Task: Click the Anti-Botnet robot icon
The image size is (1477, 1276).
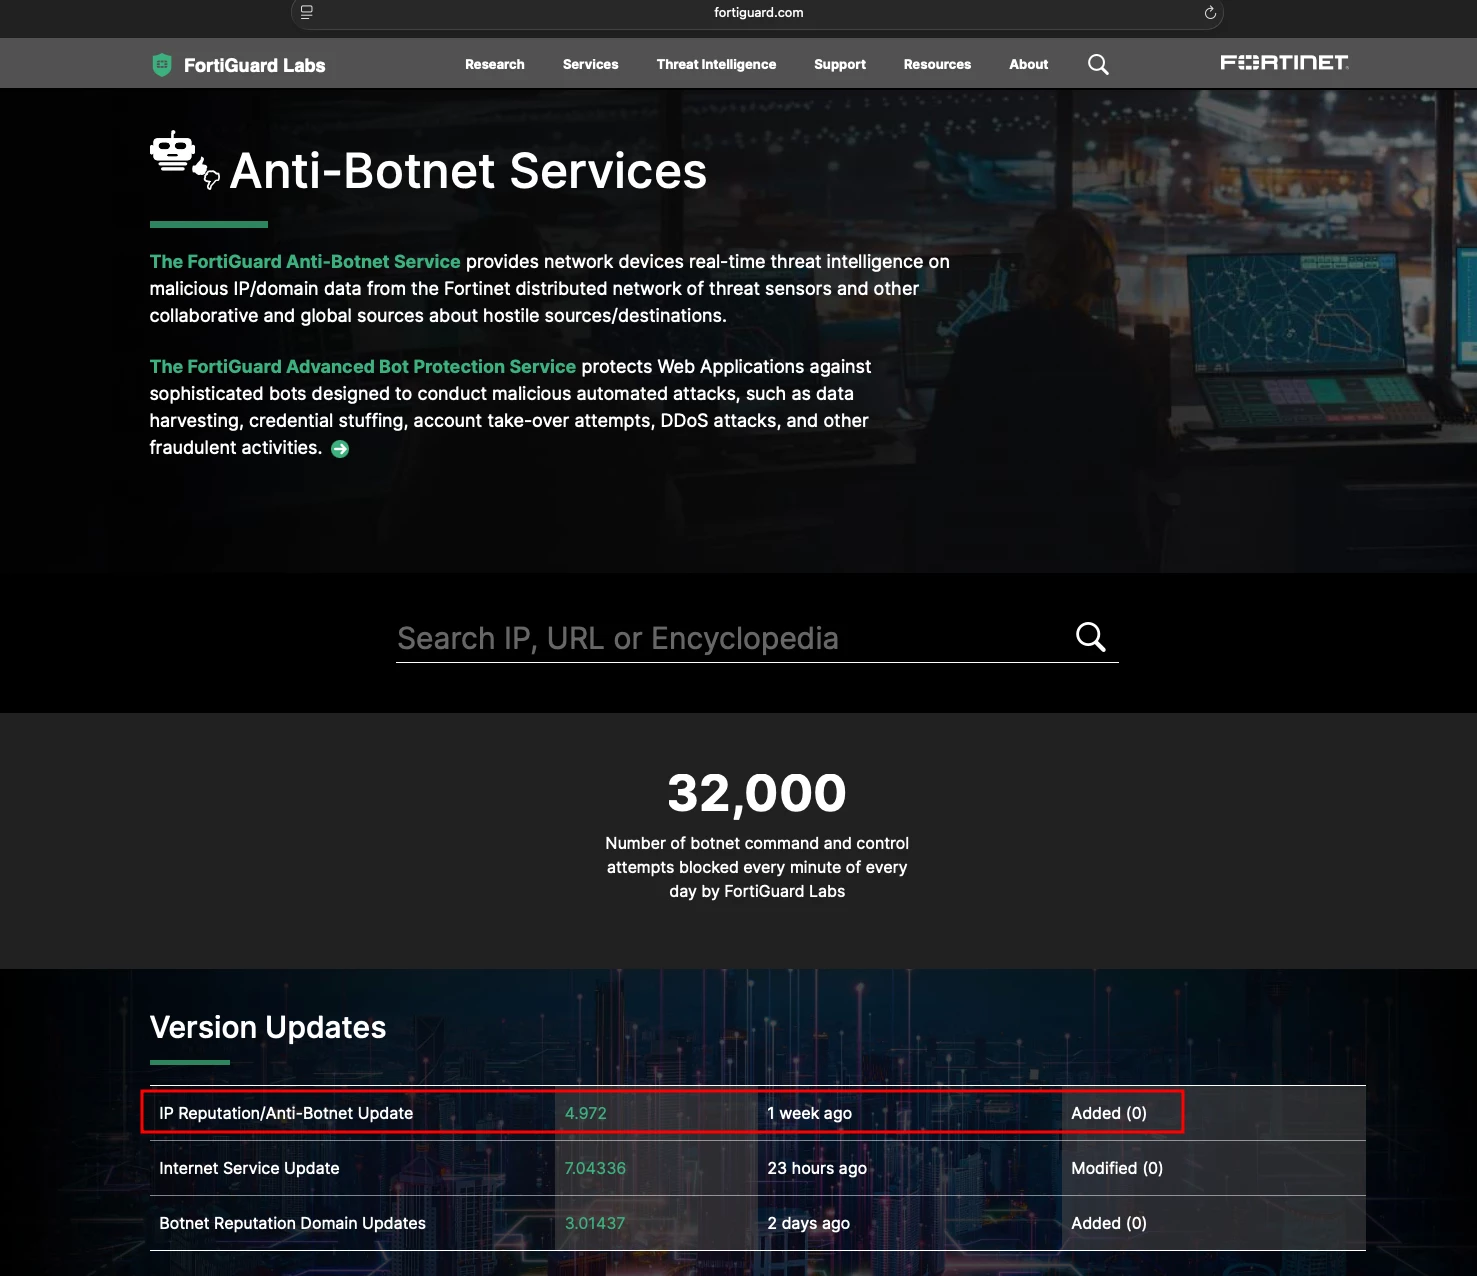Action: pos(184,160)
